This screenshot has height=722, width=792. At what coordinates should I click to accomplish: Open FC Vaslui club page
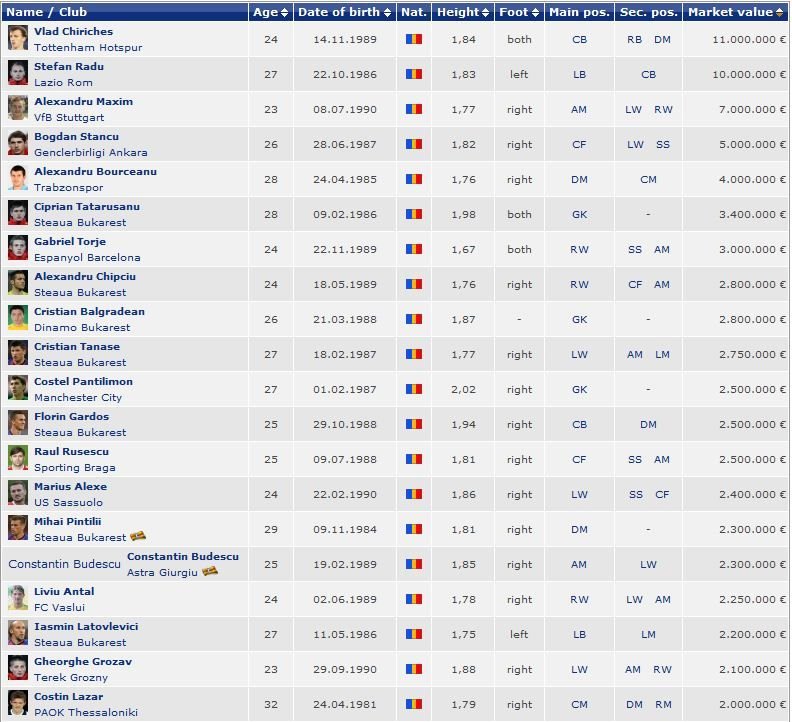(x=59, y=607)
